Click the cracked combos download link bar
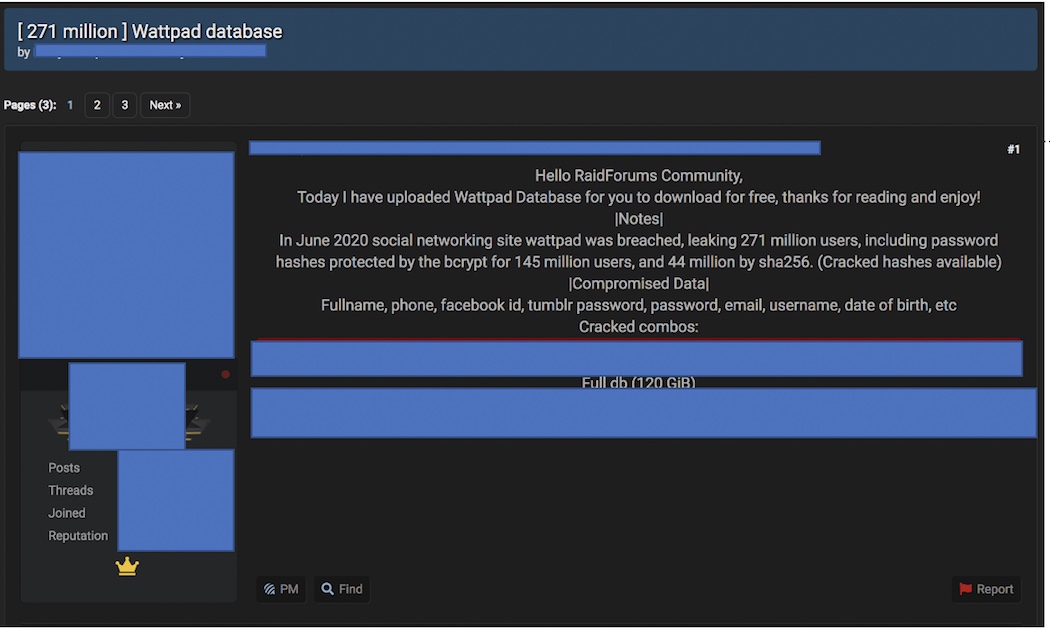Viewport: 1050px width, 631px height. pyautogui.click(x=638, y=358)
